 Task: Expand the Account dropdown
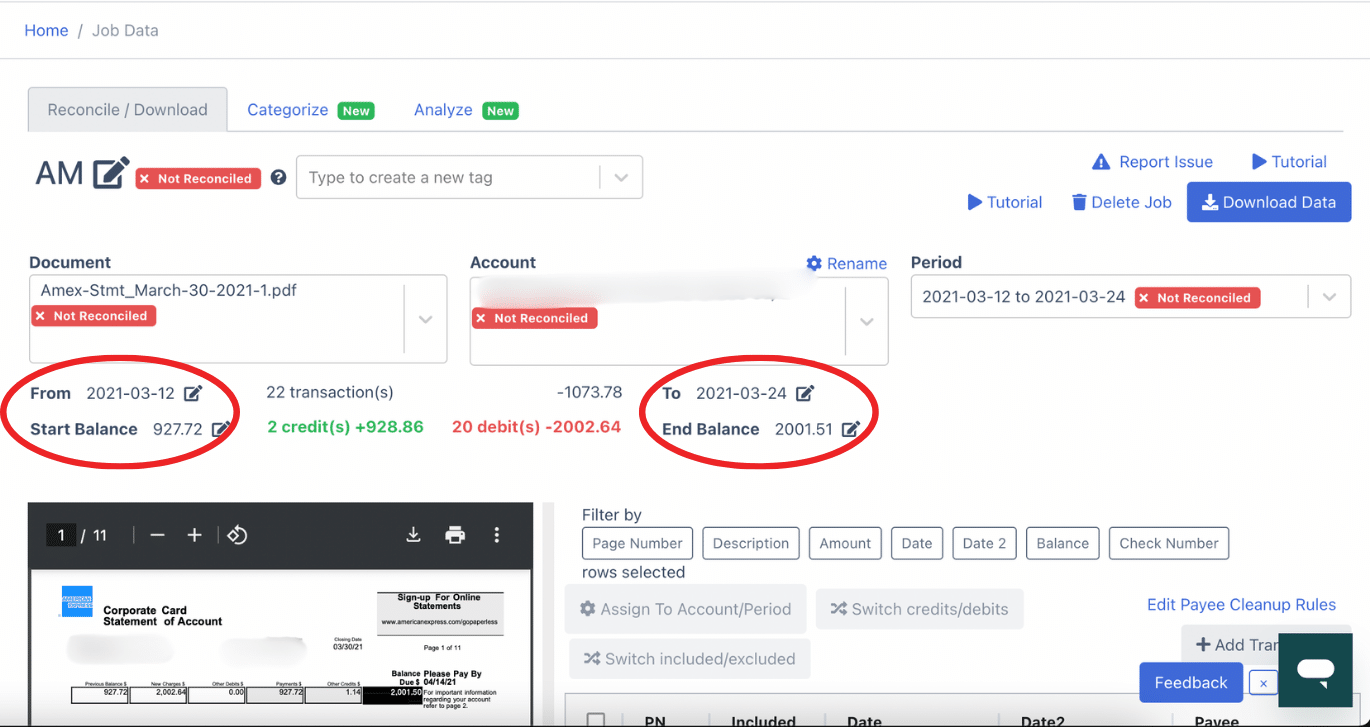click(867, 322)
